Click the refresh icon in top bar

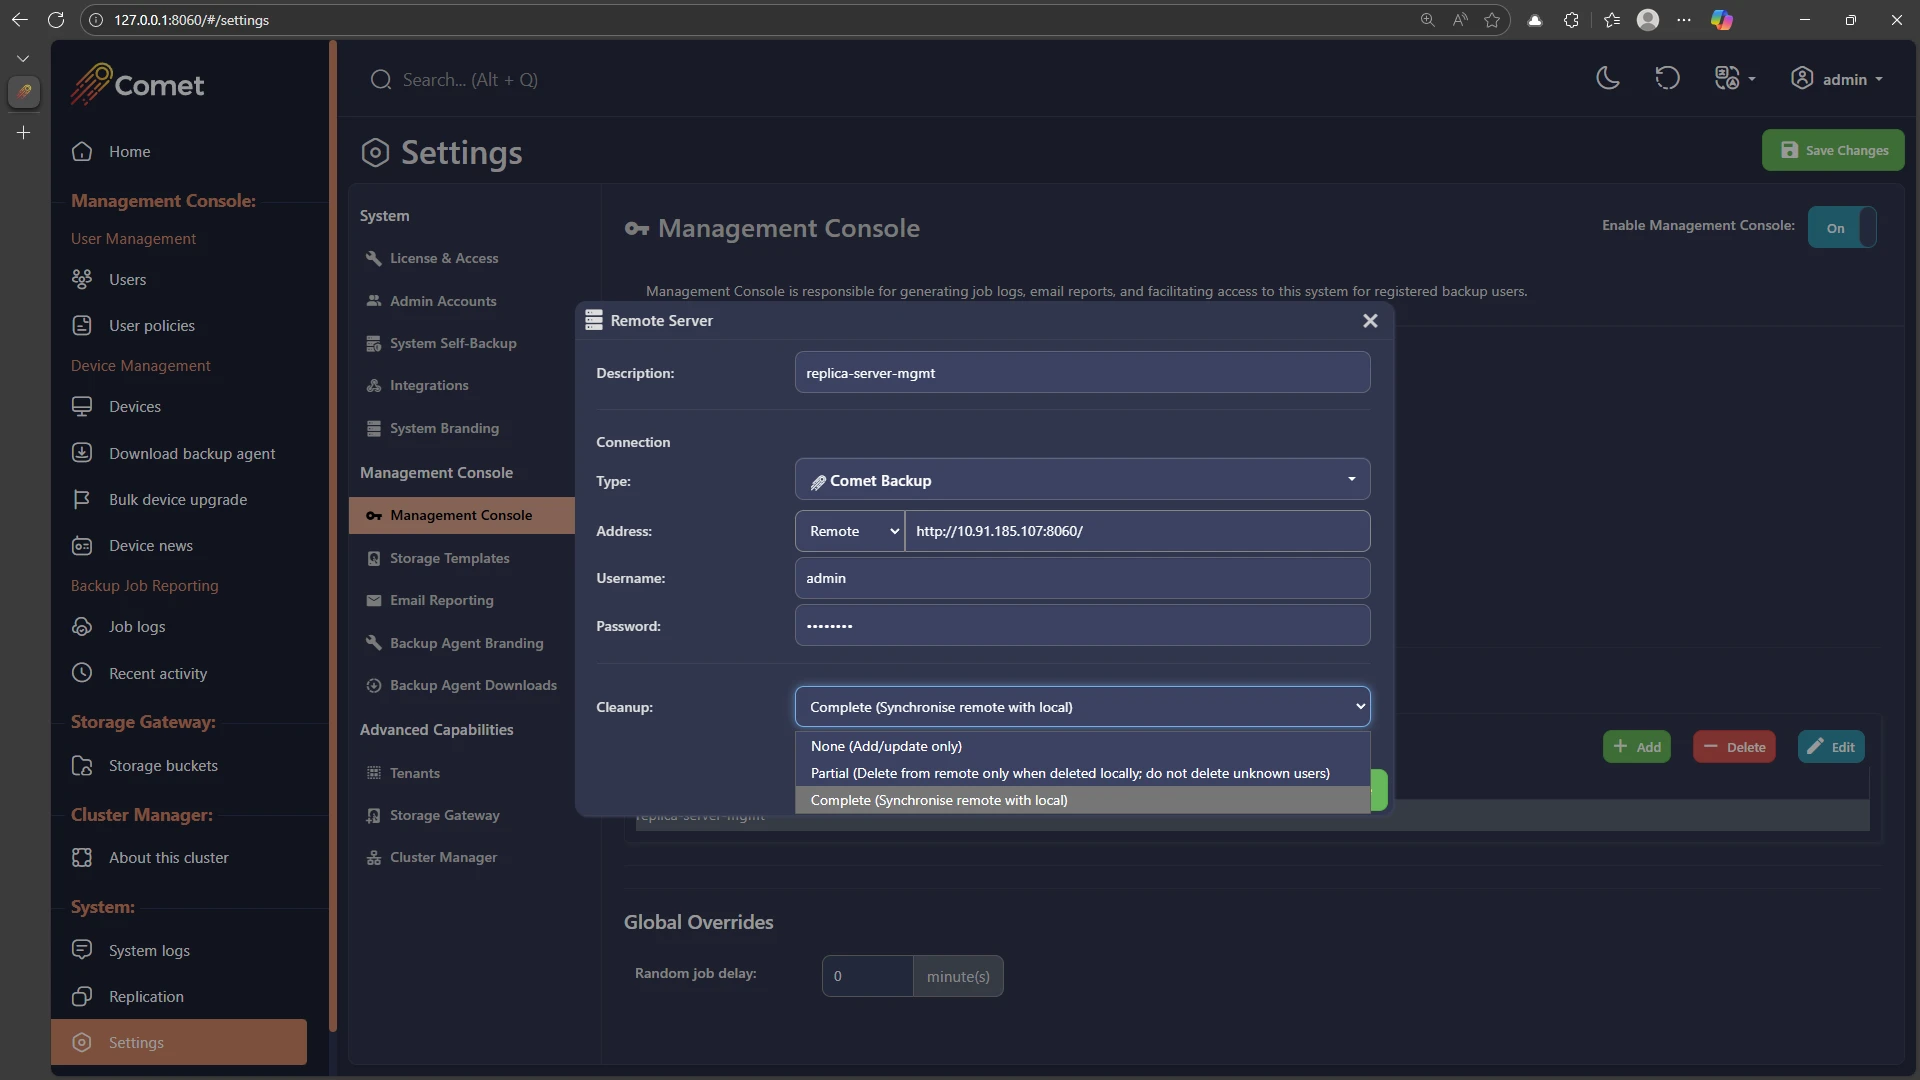(x=1667, y=79)
